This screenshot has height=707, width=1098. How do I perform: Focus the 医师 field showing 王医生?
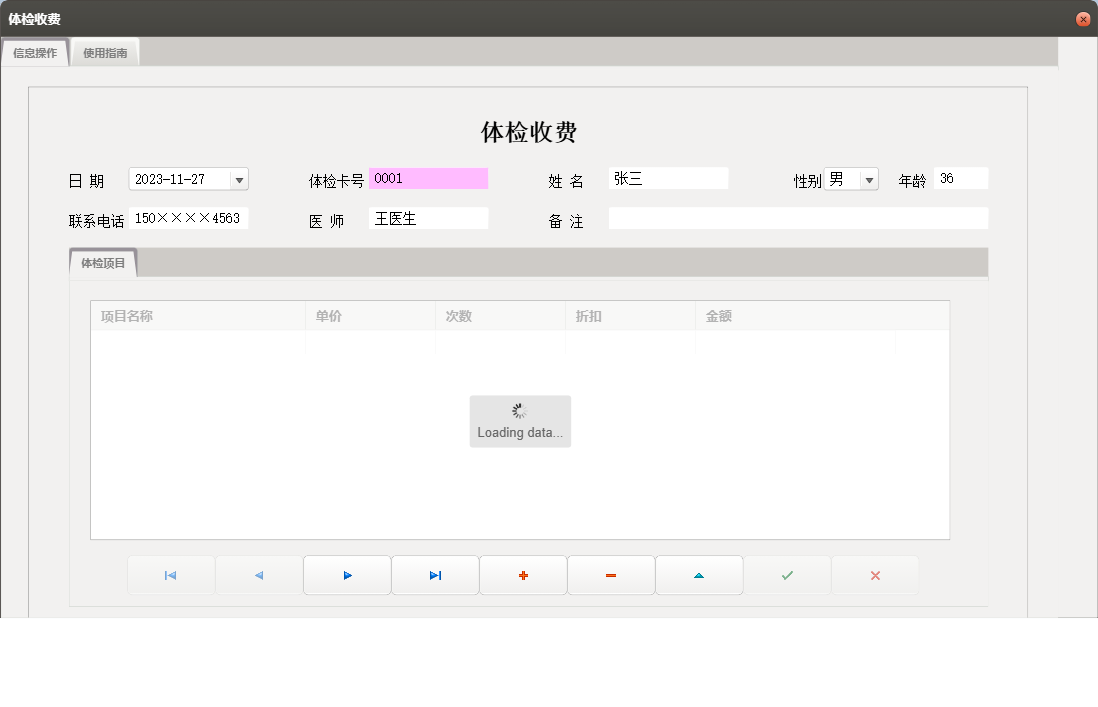click(428, 218)
